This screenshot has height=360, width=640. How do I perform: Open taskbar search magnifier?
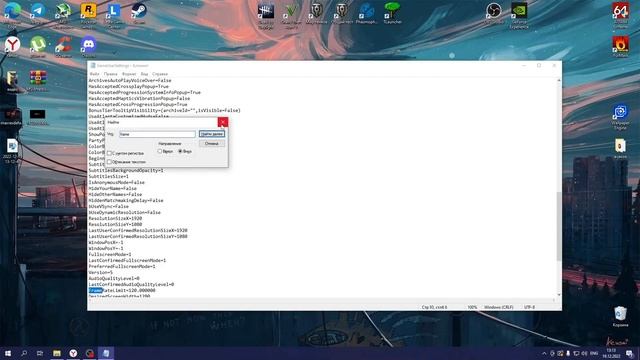[x=24, y=353]
